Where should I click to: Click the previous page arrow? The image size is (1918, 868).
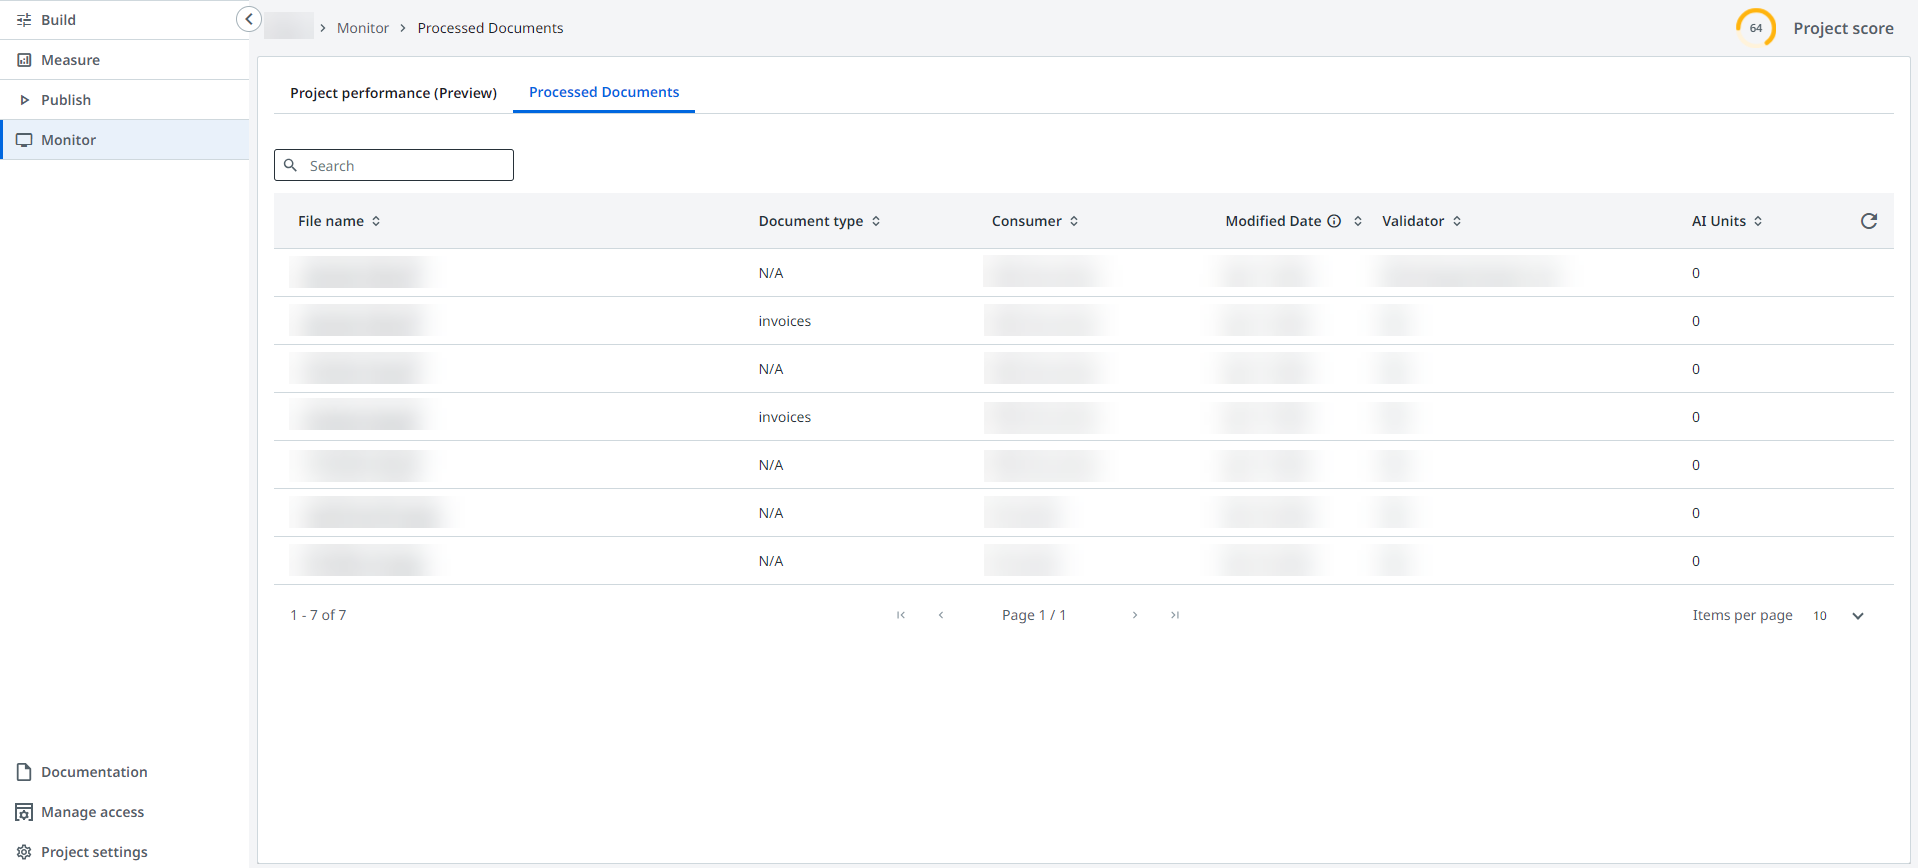(x=941, y=615)
